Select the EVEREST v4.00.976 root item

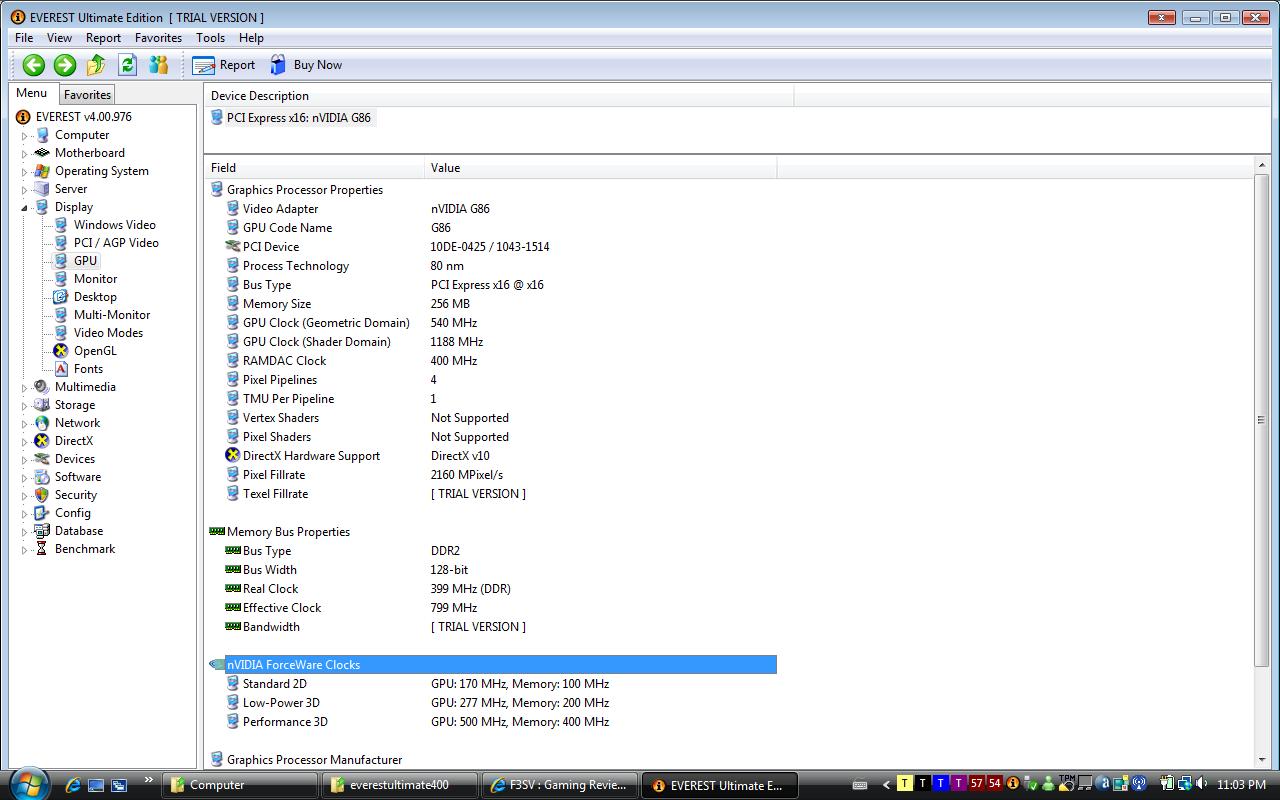click(x=83, y=117)
